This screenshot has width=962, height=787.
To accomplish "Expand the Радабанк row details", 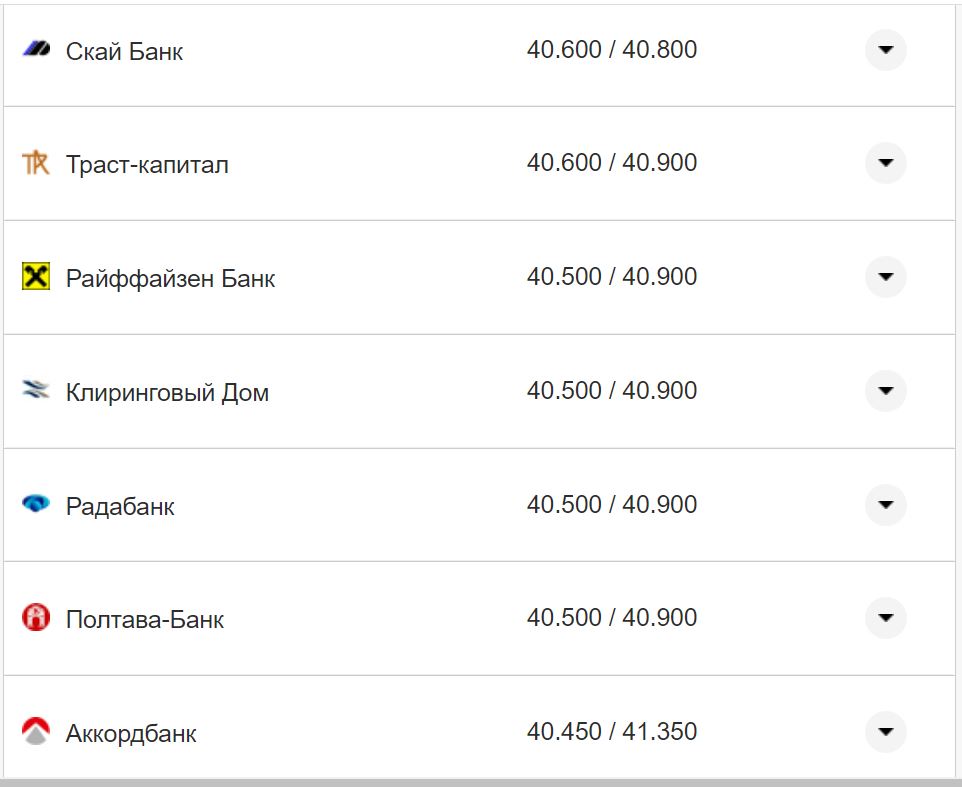I will [884, 505].
